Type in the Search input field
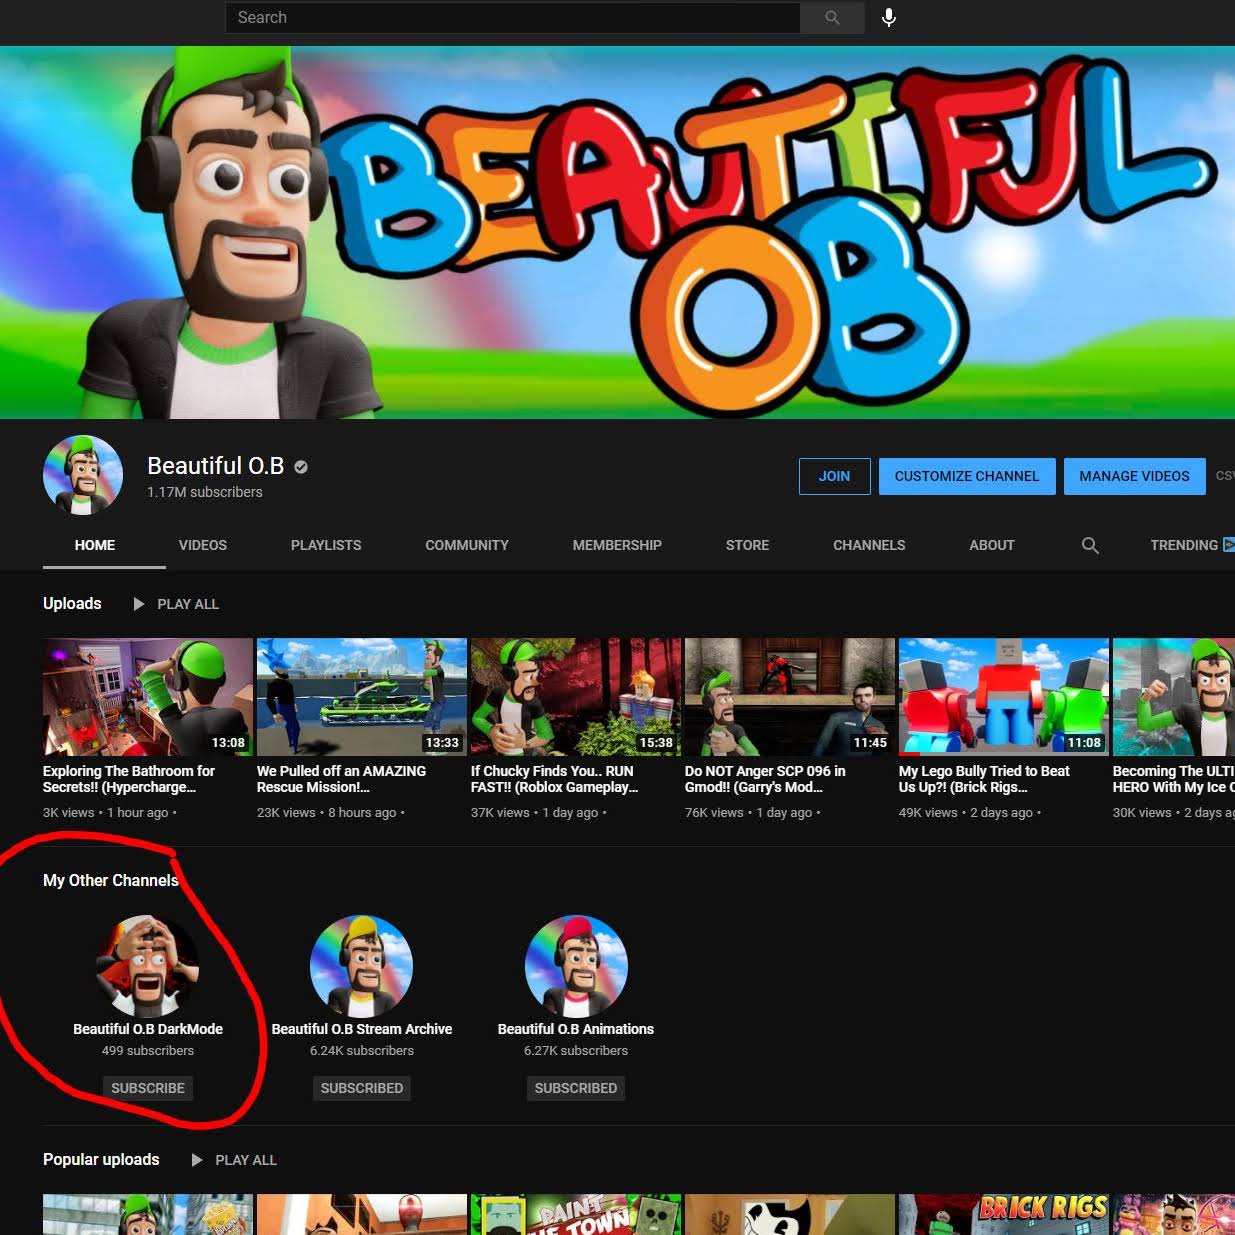This screenshot has width=1235, height=1235. [x=512, y=18]
